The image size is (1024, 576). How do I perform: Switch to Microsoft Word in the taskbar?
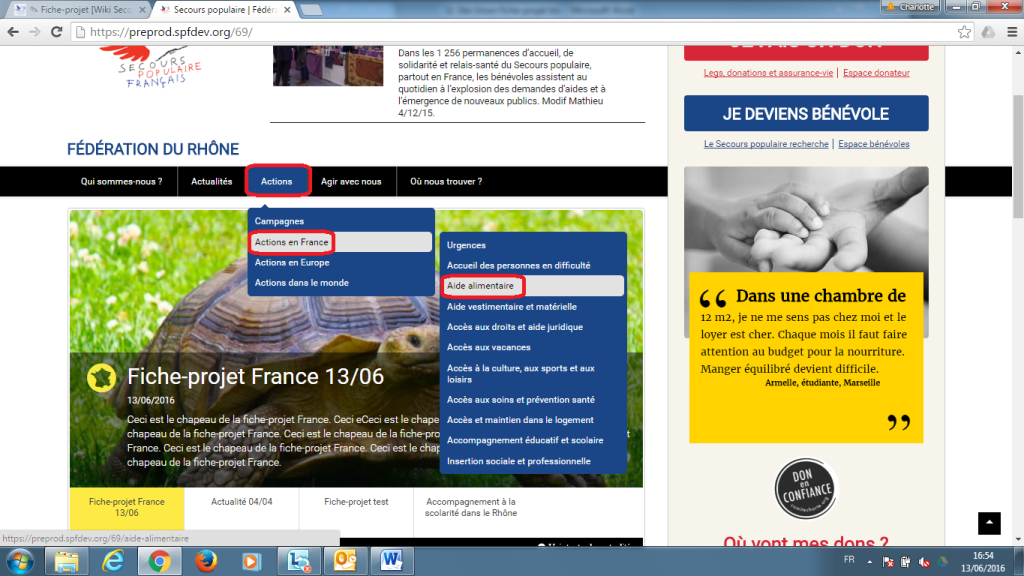(392, 561)
